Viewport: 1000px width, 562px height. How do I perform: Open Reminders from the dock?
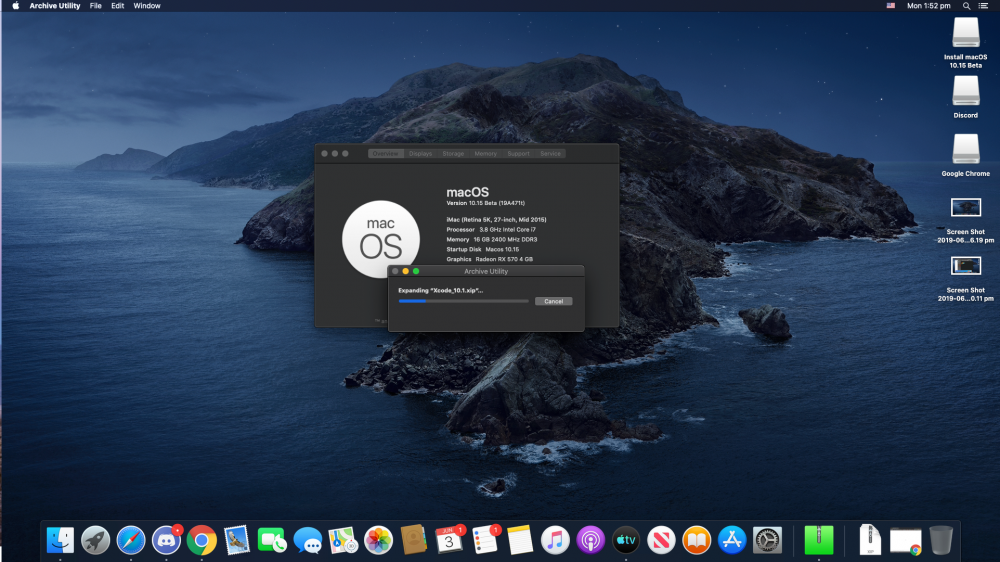click(485, 540)
